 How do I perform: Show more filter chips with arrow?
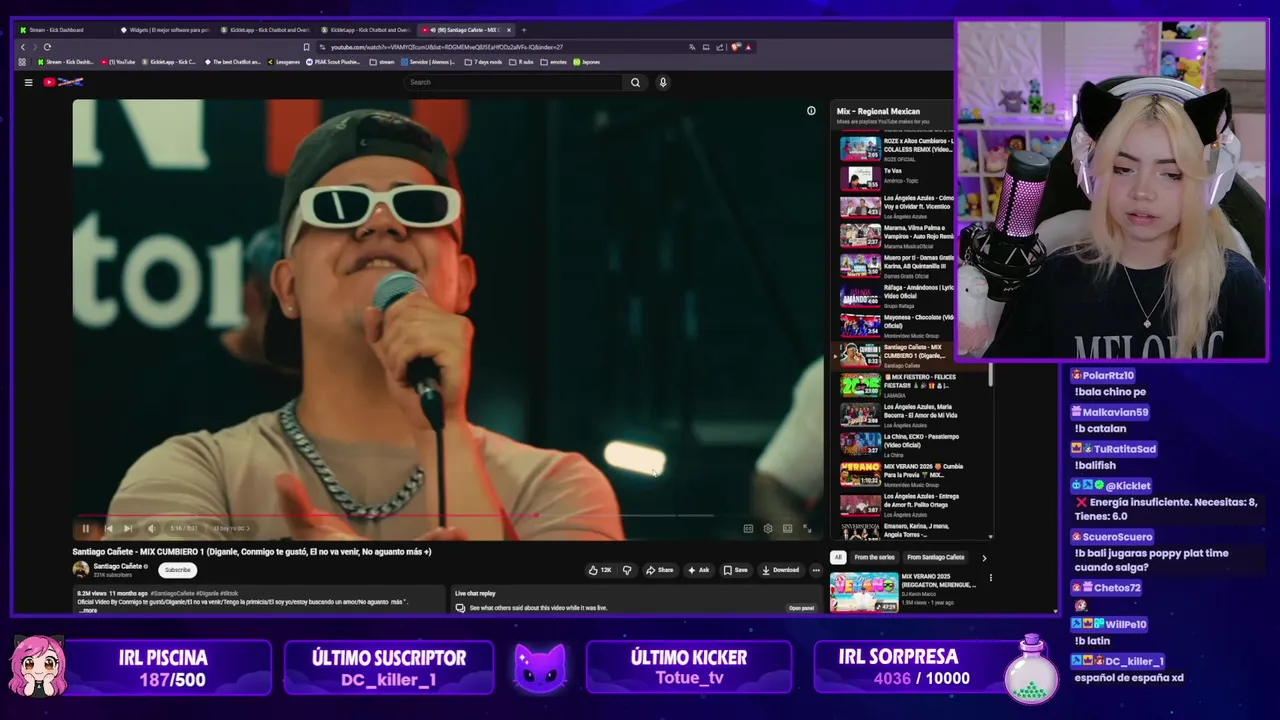pos(984,557)
